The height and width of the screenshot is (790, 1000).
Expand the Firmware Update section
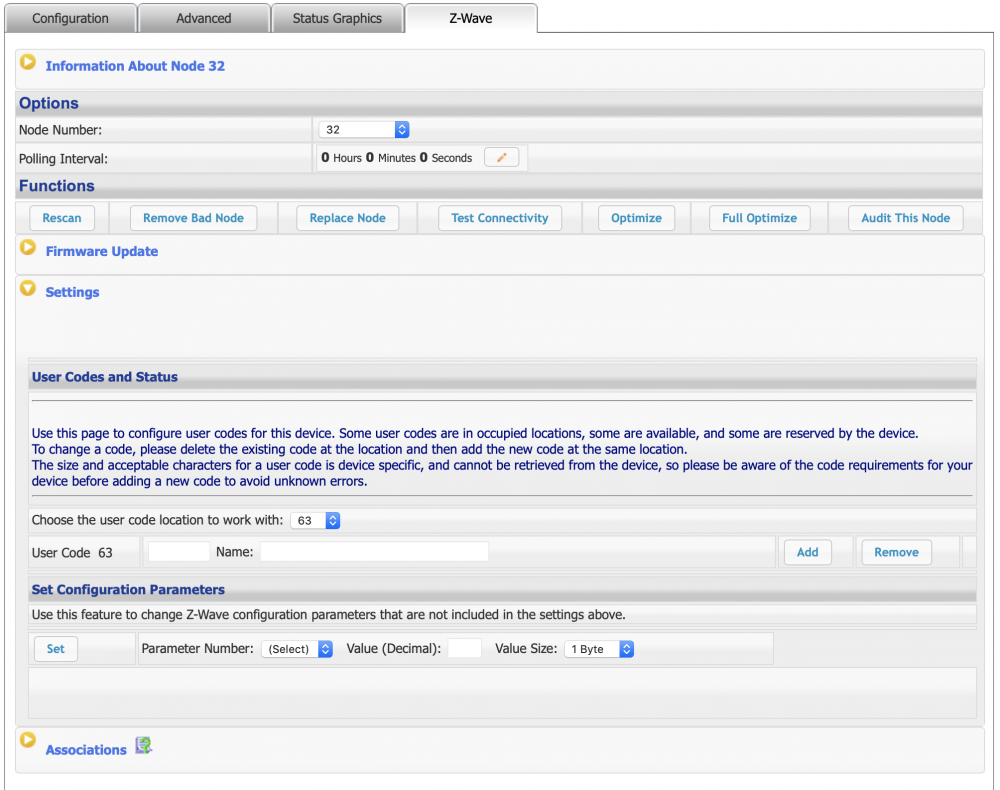[29, 249]
